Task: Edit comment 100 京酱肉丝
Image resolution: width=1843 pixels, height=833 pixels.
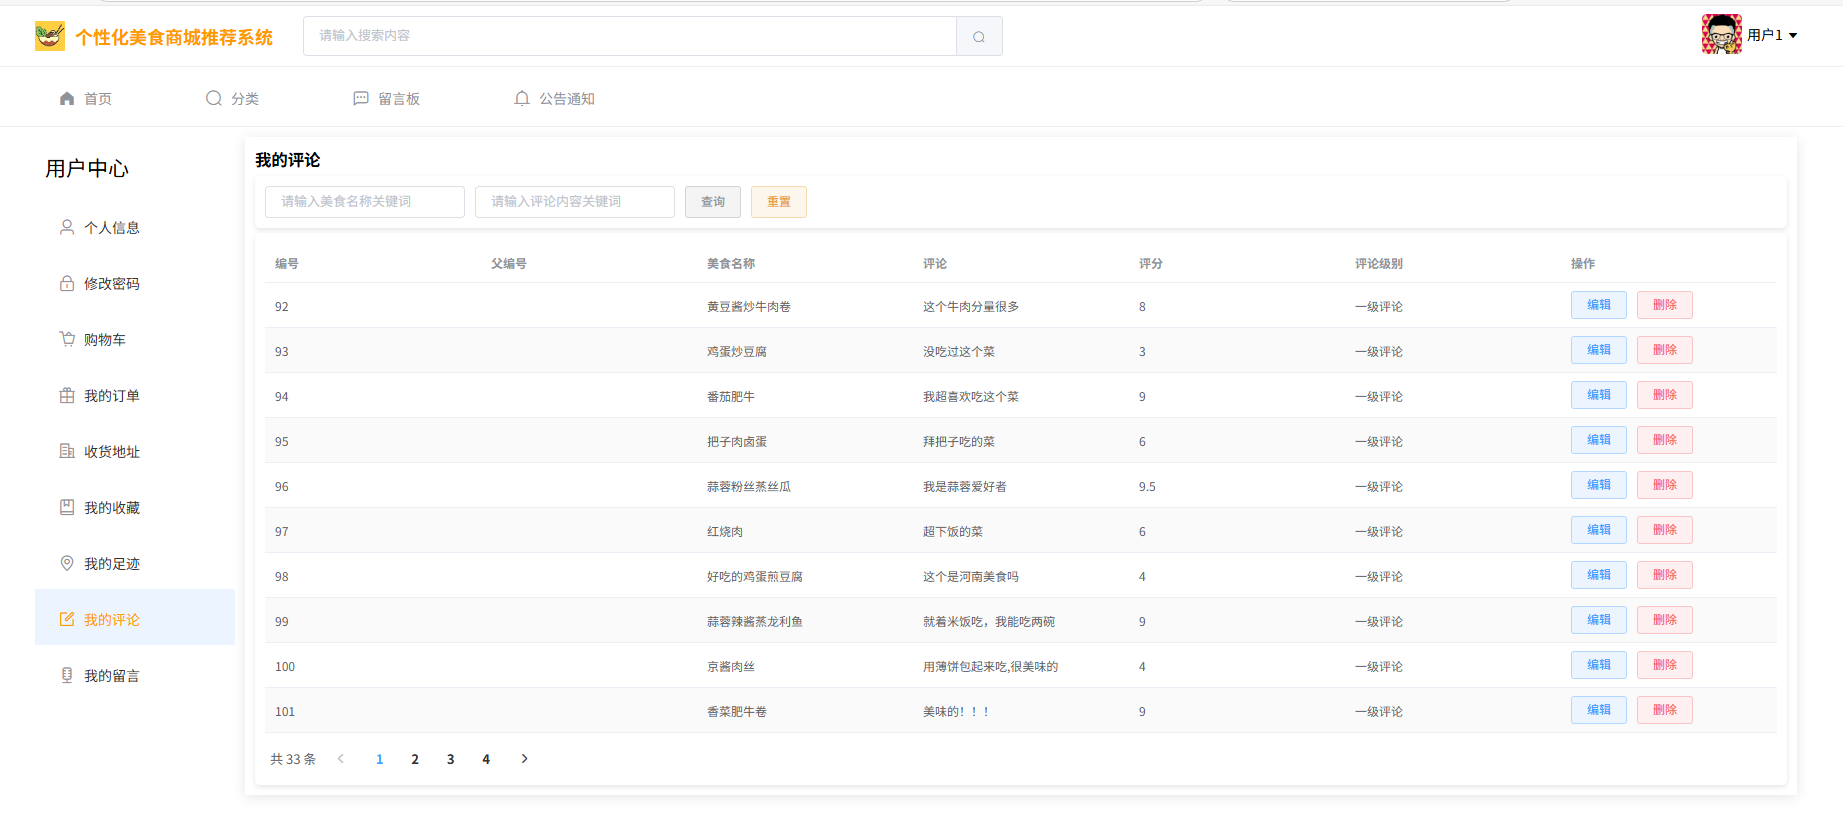Action: coord(1599,665)
